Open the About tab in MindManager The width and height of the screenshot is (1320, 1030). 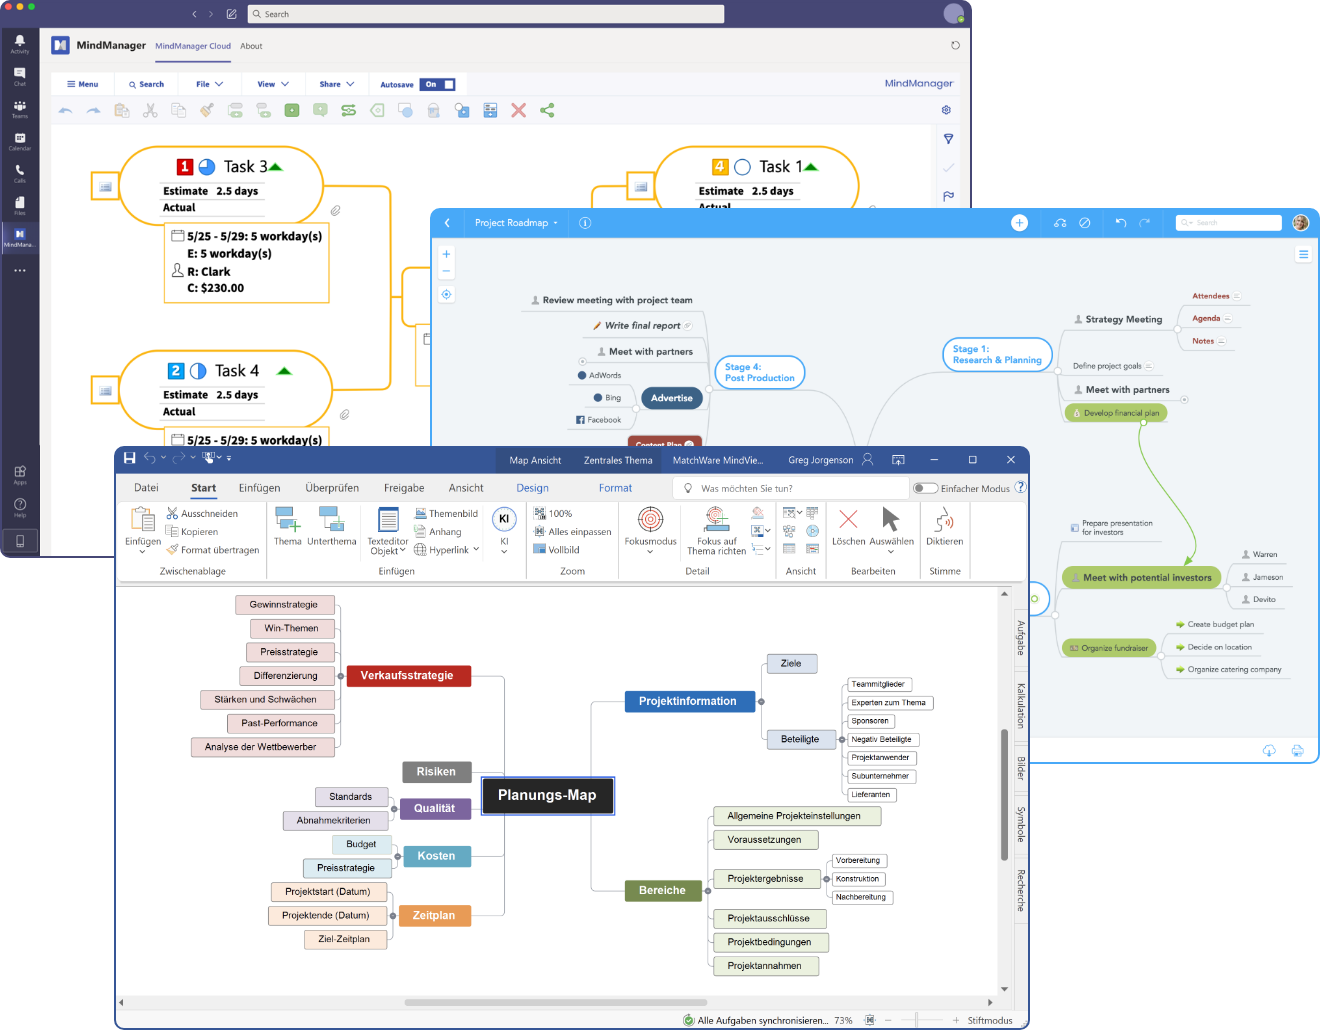251,46
